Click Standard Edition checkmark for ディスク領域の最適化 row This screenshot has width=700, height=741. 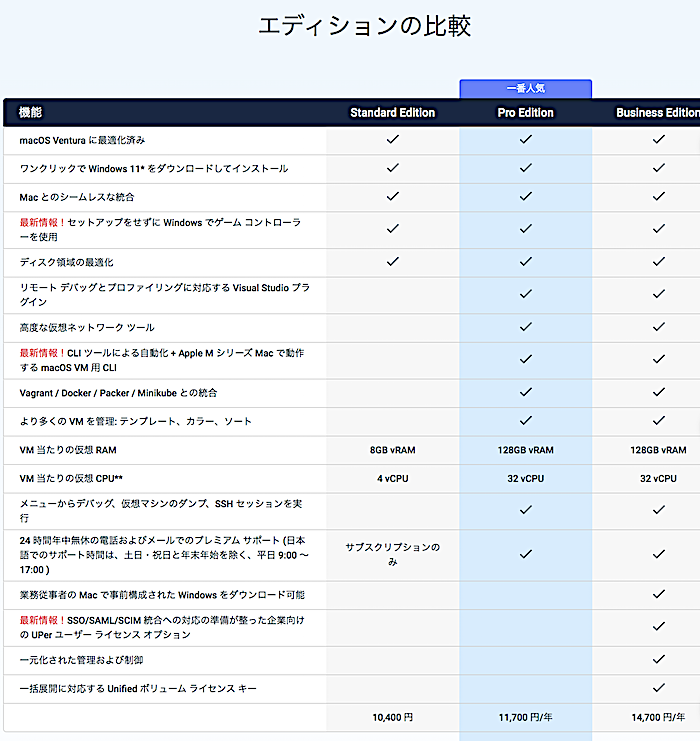click(393, 262)
